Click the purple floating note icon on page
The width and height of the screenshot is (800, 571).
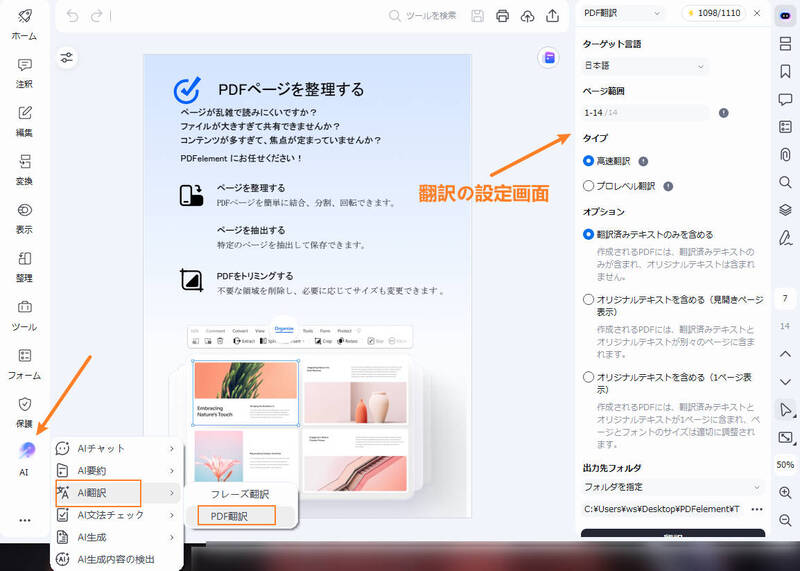click(549, 58)
